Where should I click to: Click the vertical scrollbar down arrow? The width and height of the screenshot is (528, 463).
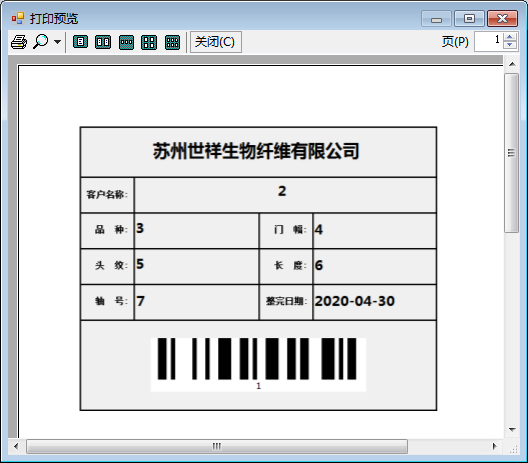point(512,430)
